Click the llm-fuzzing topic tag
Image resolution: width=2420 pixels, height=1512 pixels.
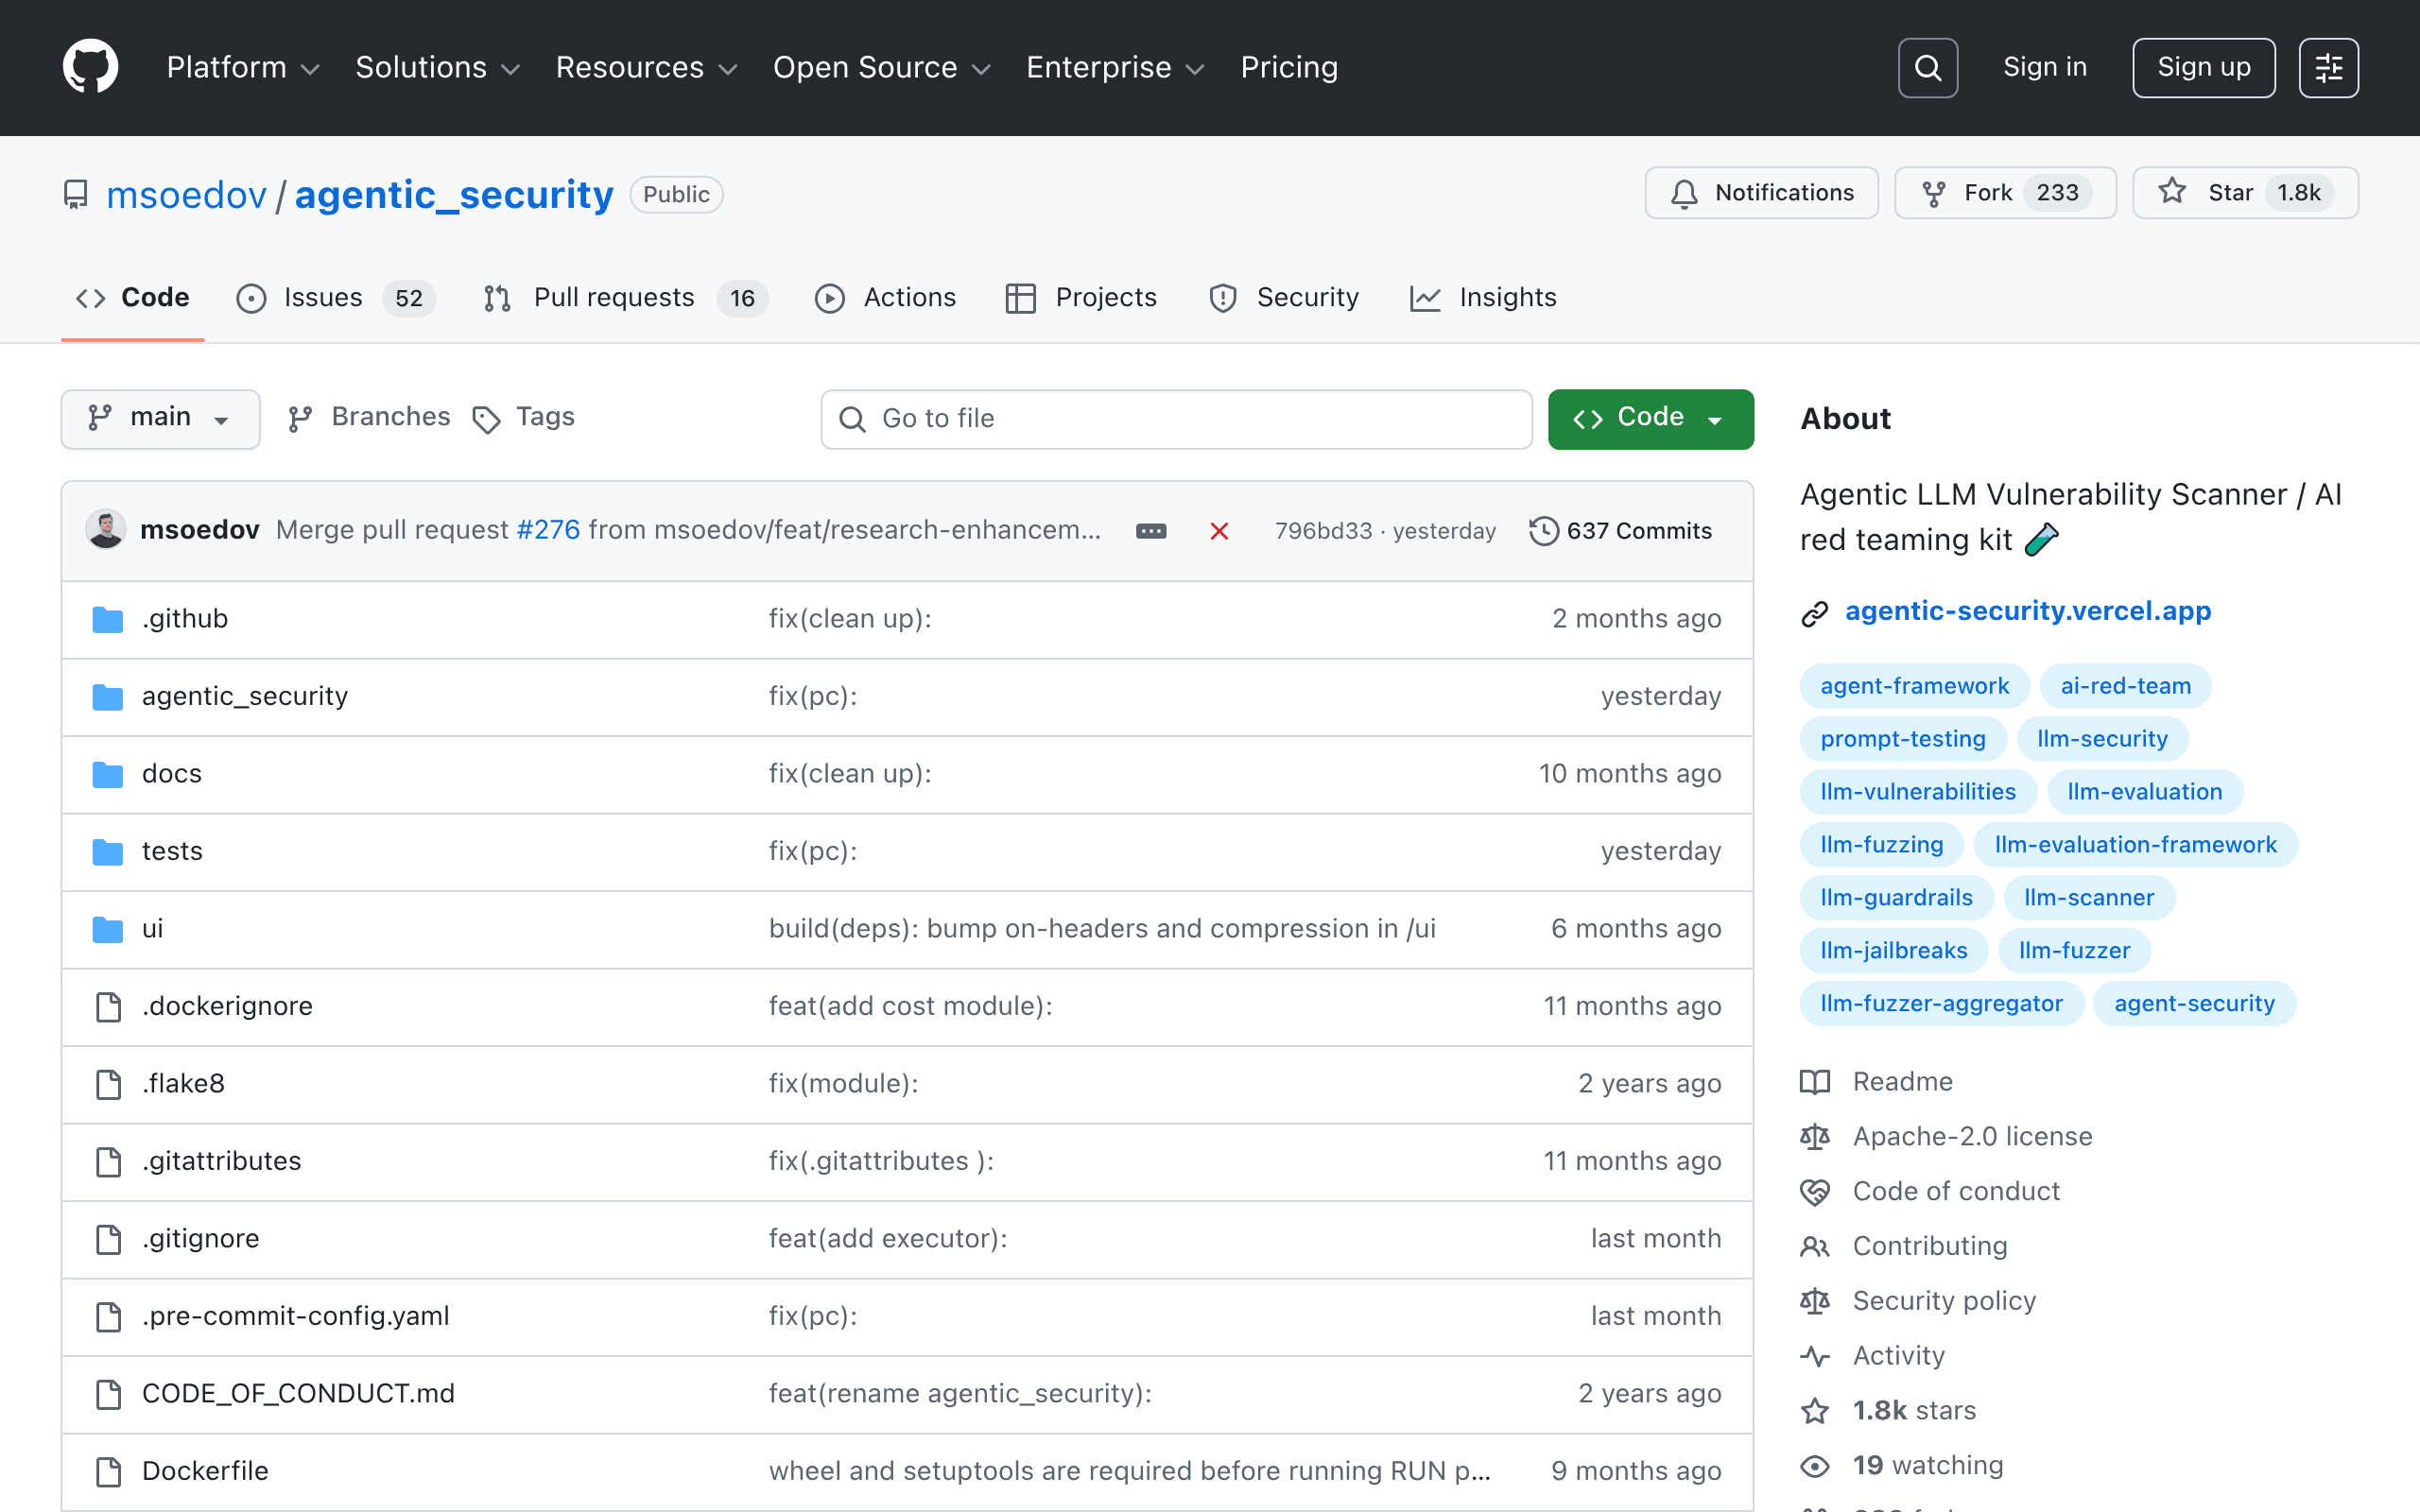click(1881, 845)
